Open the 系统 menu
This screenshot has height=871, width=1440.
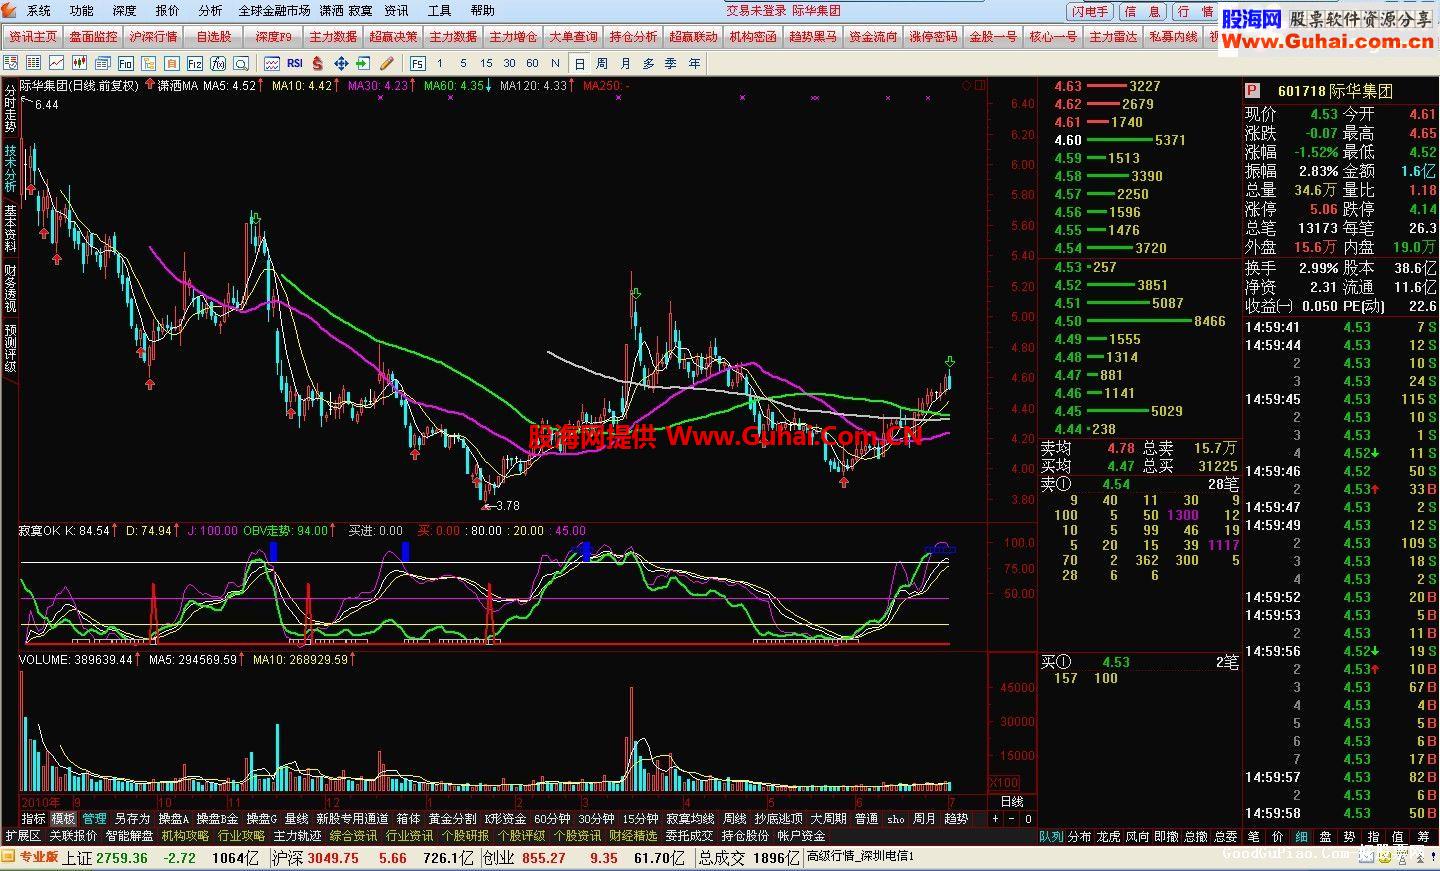[38, 10]
